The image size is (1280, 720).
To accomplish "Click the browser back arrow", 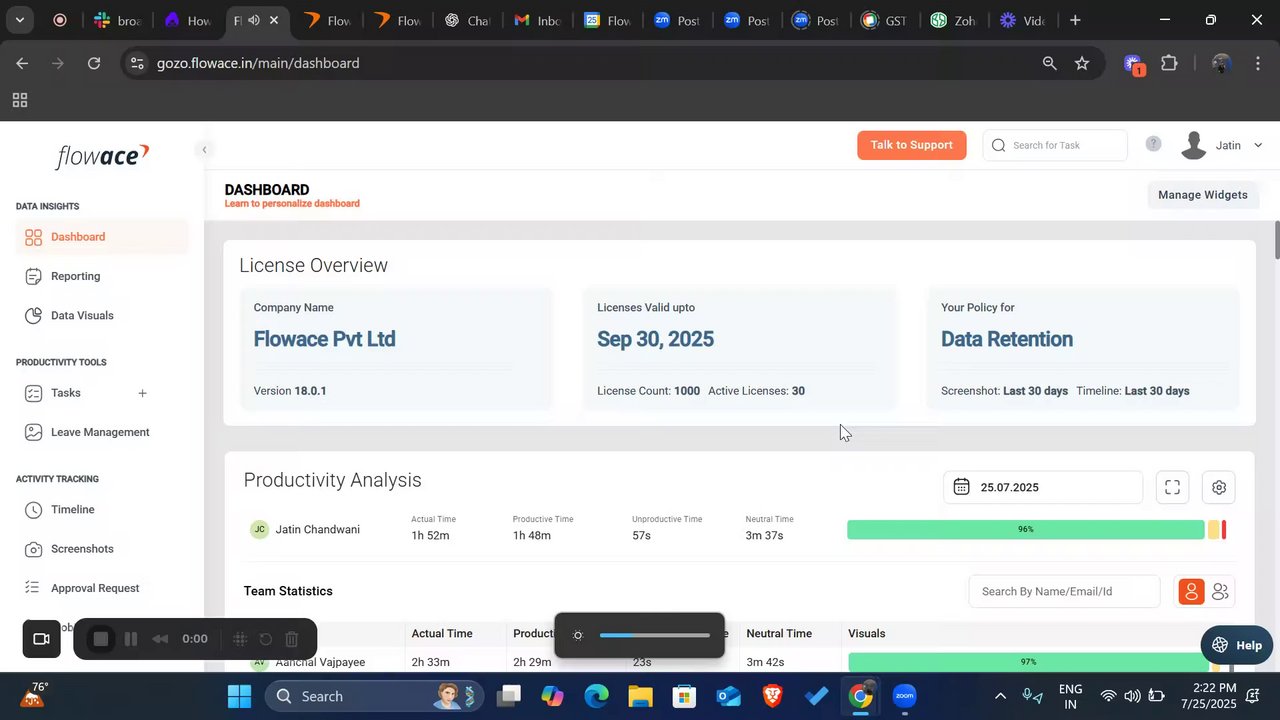I will 22,63.
